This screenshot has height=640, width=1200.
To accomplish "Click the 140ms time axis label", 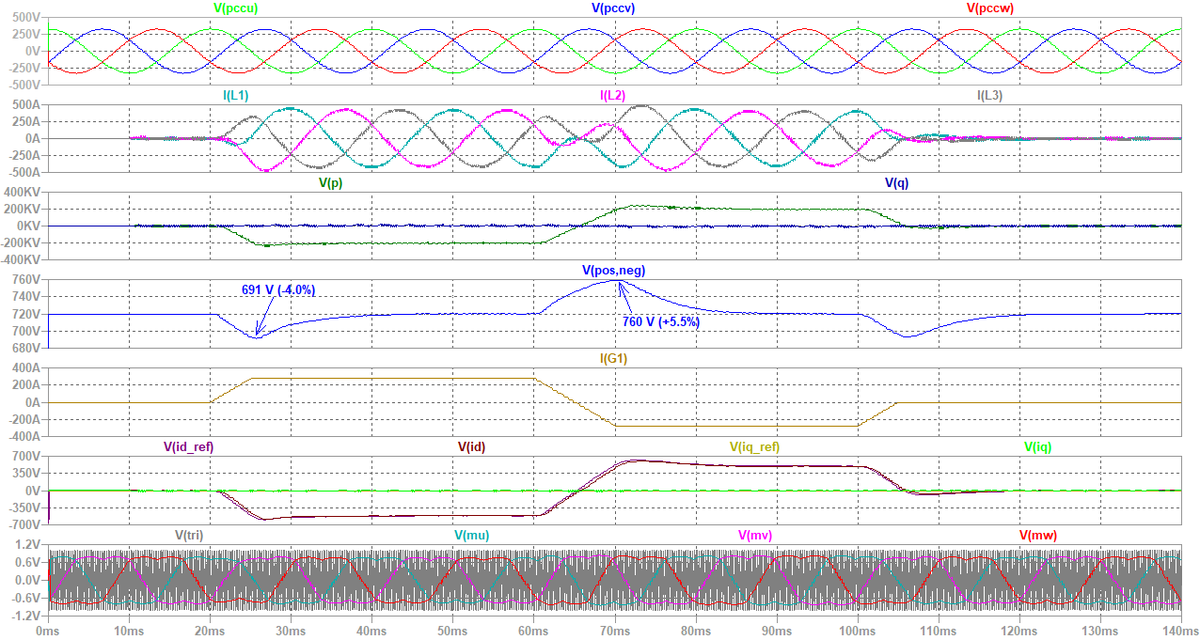I will click(1181, 632).
